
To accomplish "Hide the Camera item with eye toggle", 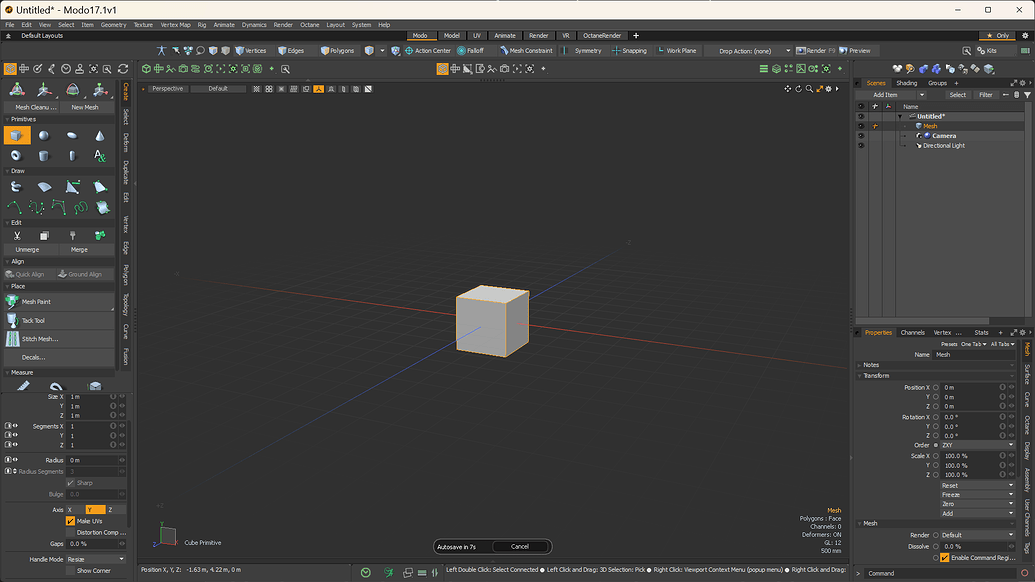I will click(x=861, y=135).
